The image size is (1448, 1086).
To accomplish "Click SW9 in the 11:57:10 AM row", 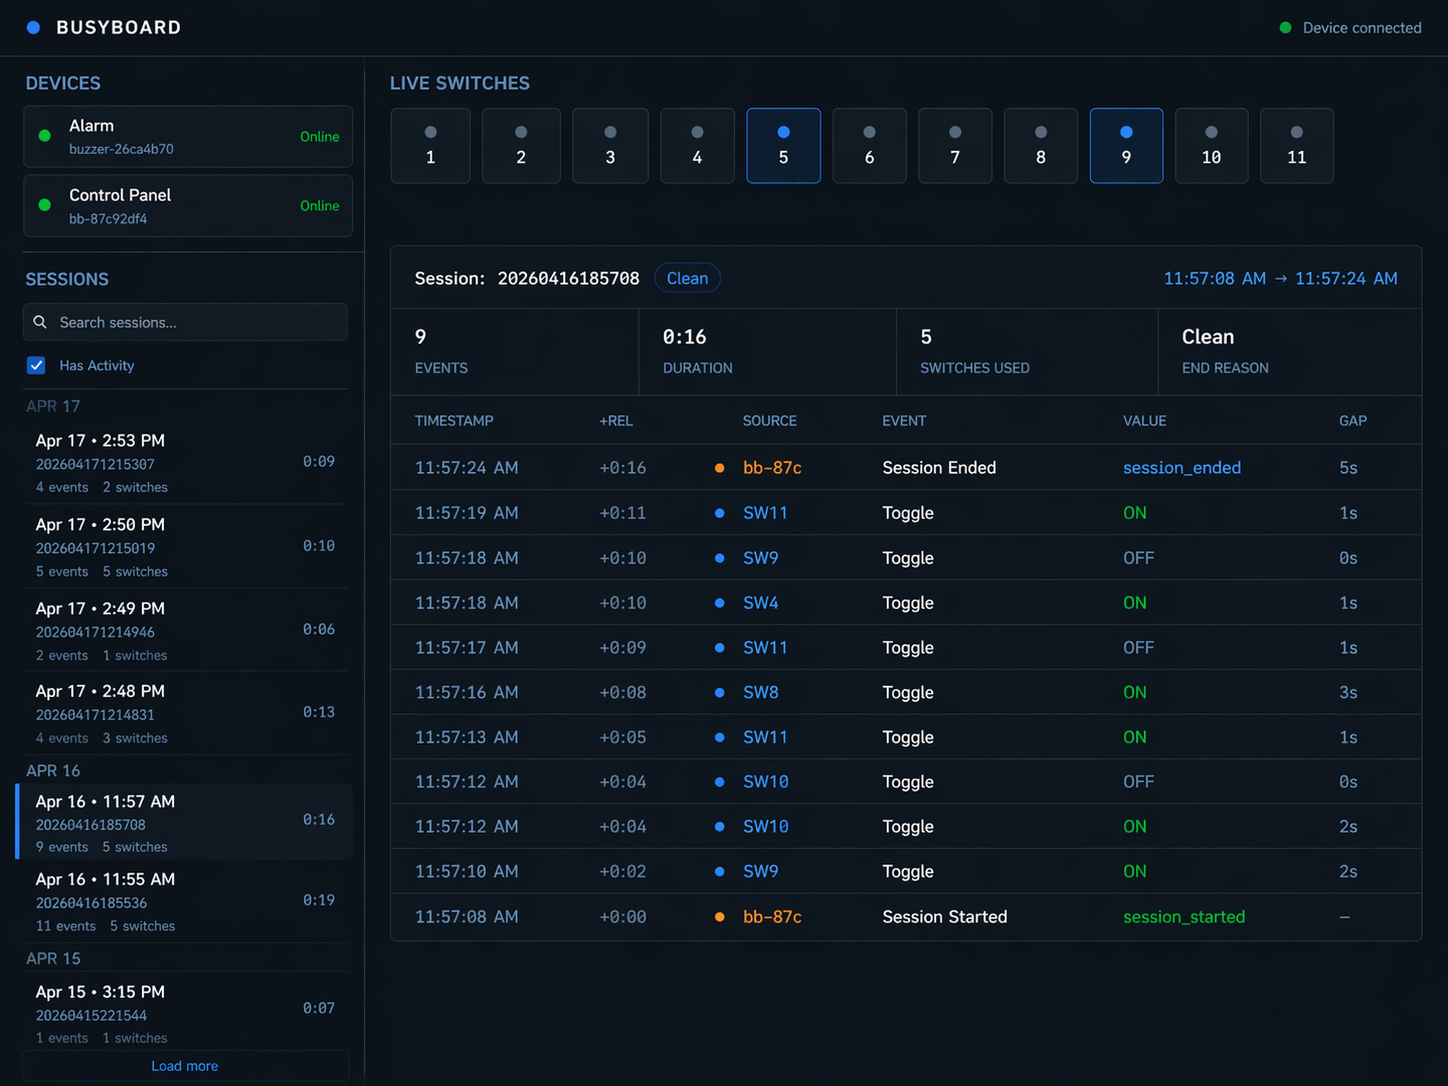I will point(761,871).
